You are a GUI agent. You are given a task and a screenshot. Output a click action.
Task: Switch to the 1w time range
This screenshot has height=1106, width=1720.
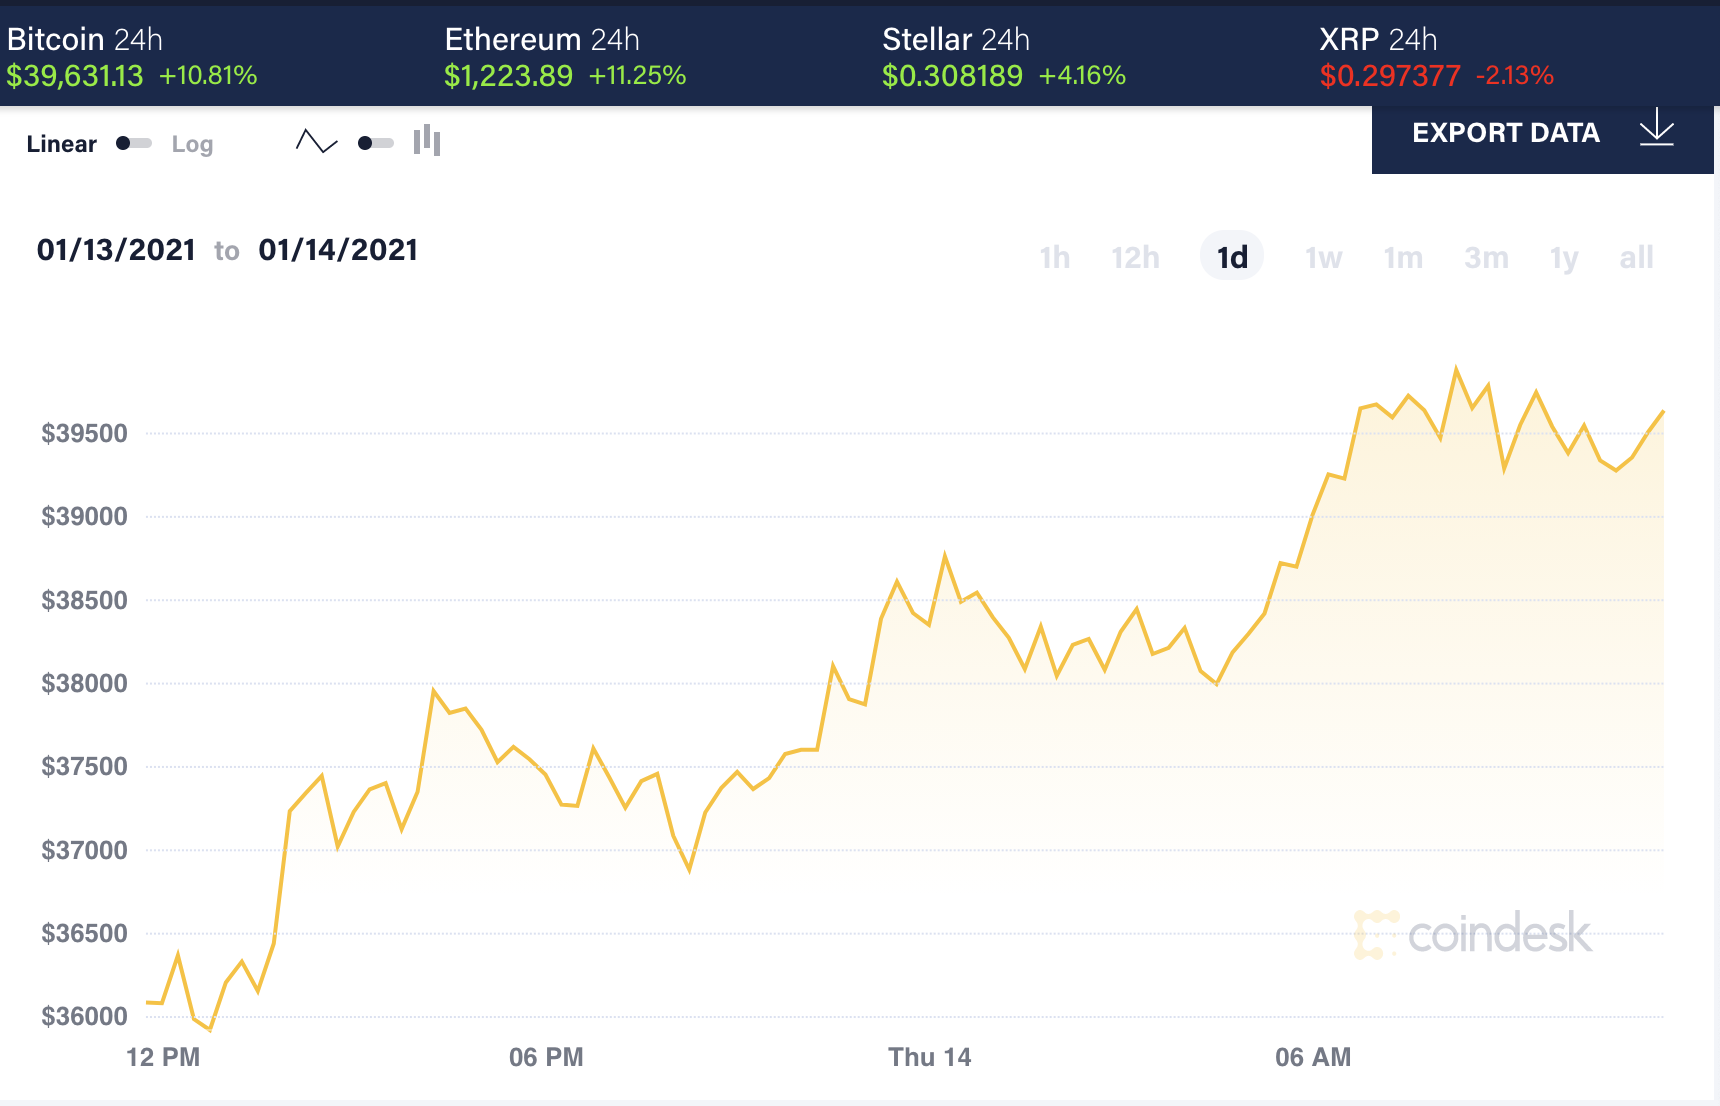(x=1323, y=258)
